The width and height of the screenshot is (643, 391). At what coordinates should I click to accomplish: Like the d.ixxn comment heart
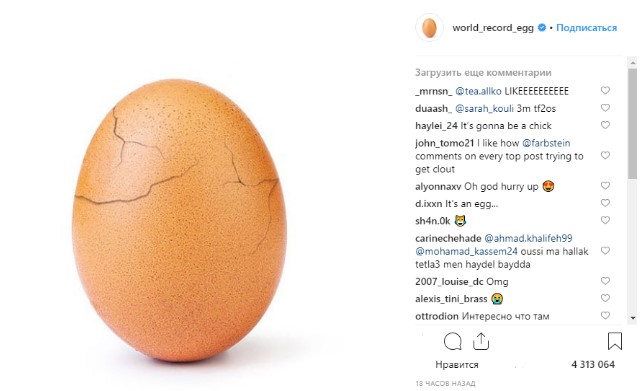click(x=605, y=203)
